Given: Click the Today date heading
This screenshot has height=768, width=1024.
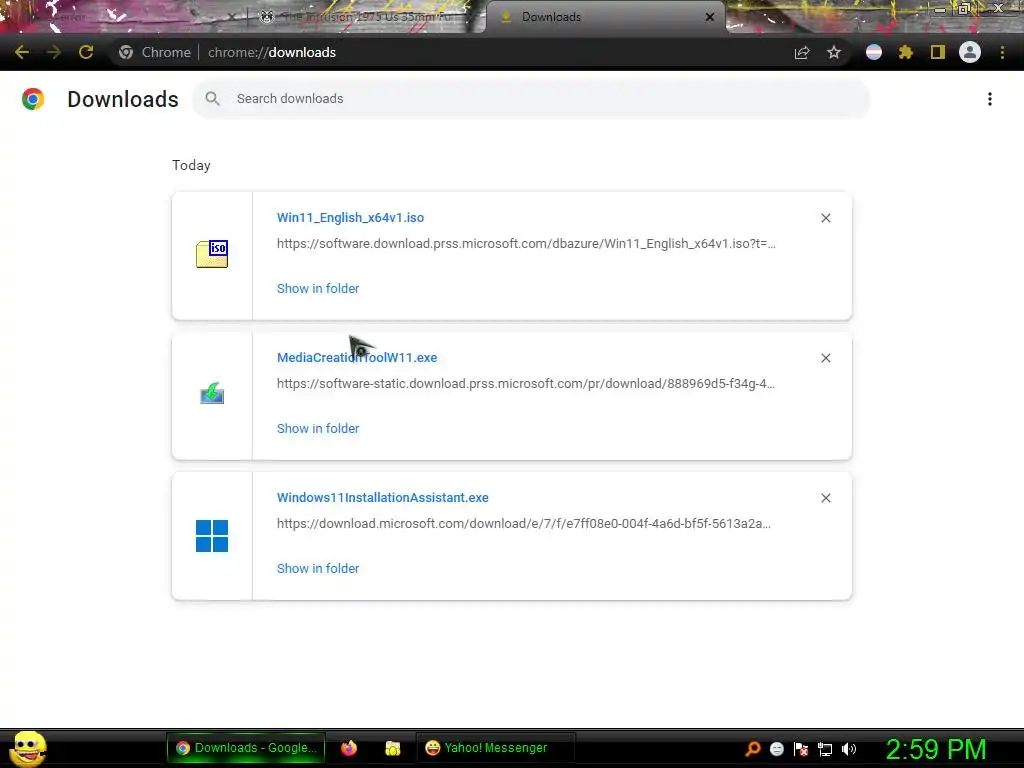Looking at the screenshot, I should tap(191, 165).
